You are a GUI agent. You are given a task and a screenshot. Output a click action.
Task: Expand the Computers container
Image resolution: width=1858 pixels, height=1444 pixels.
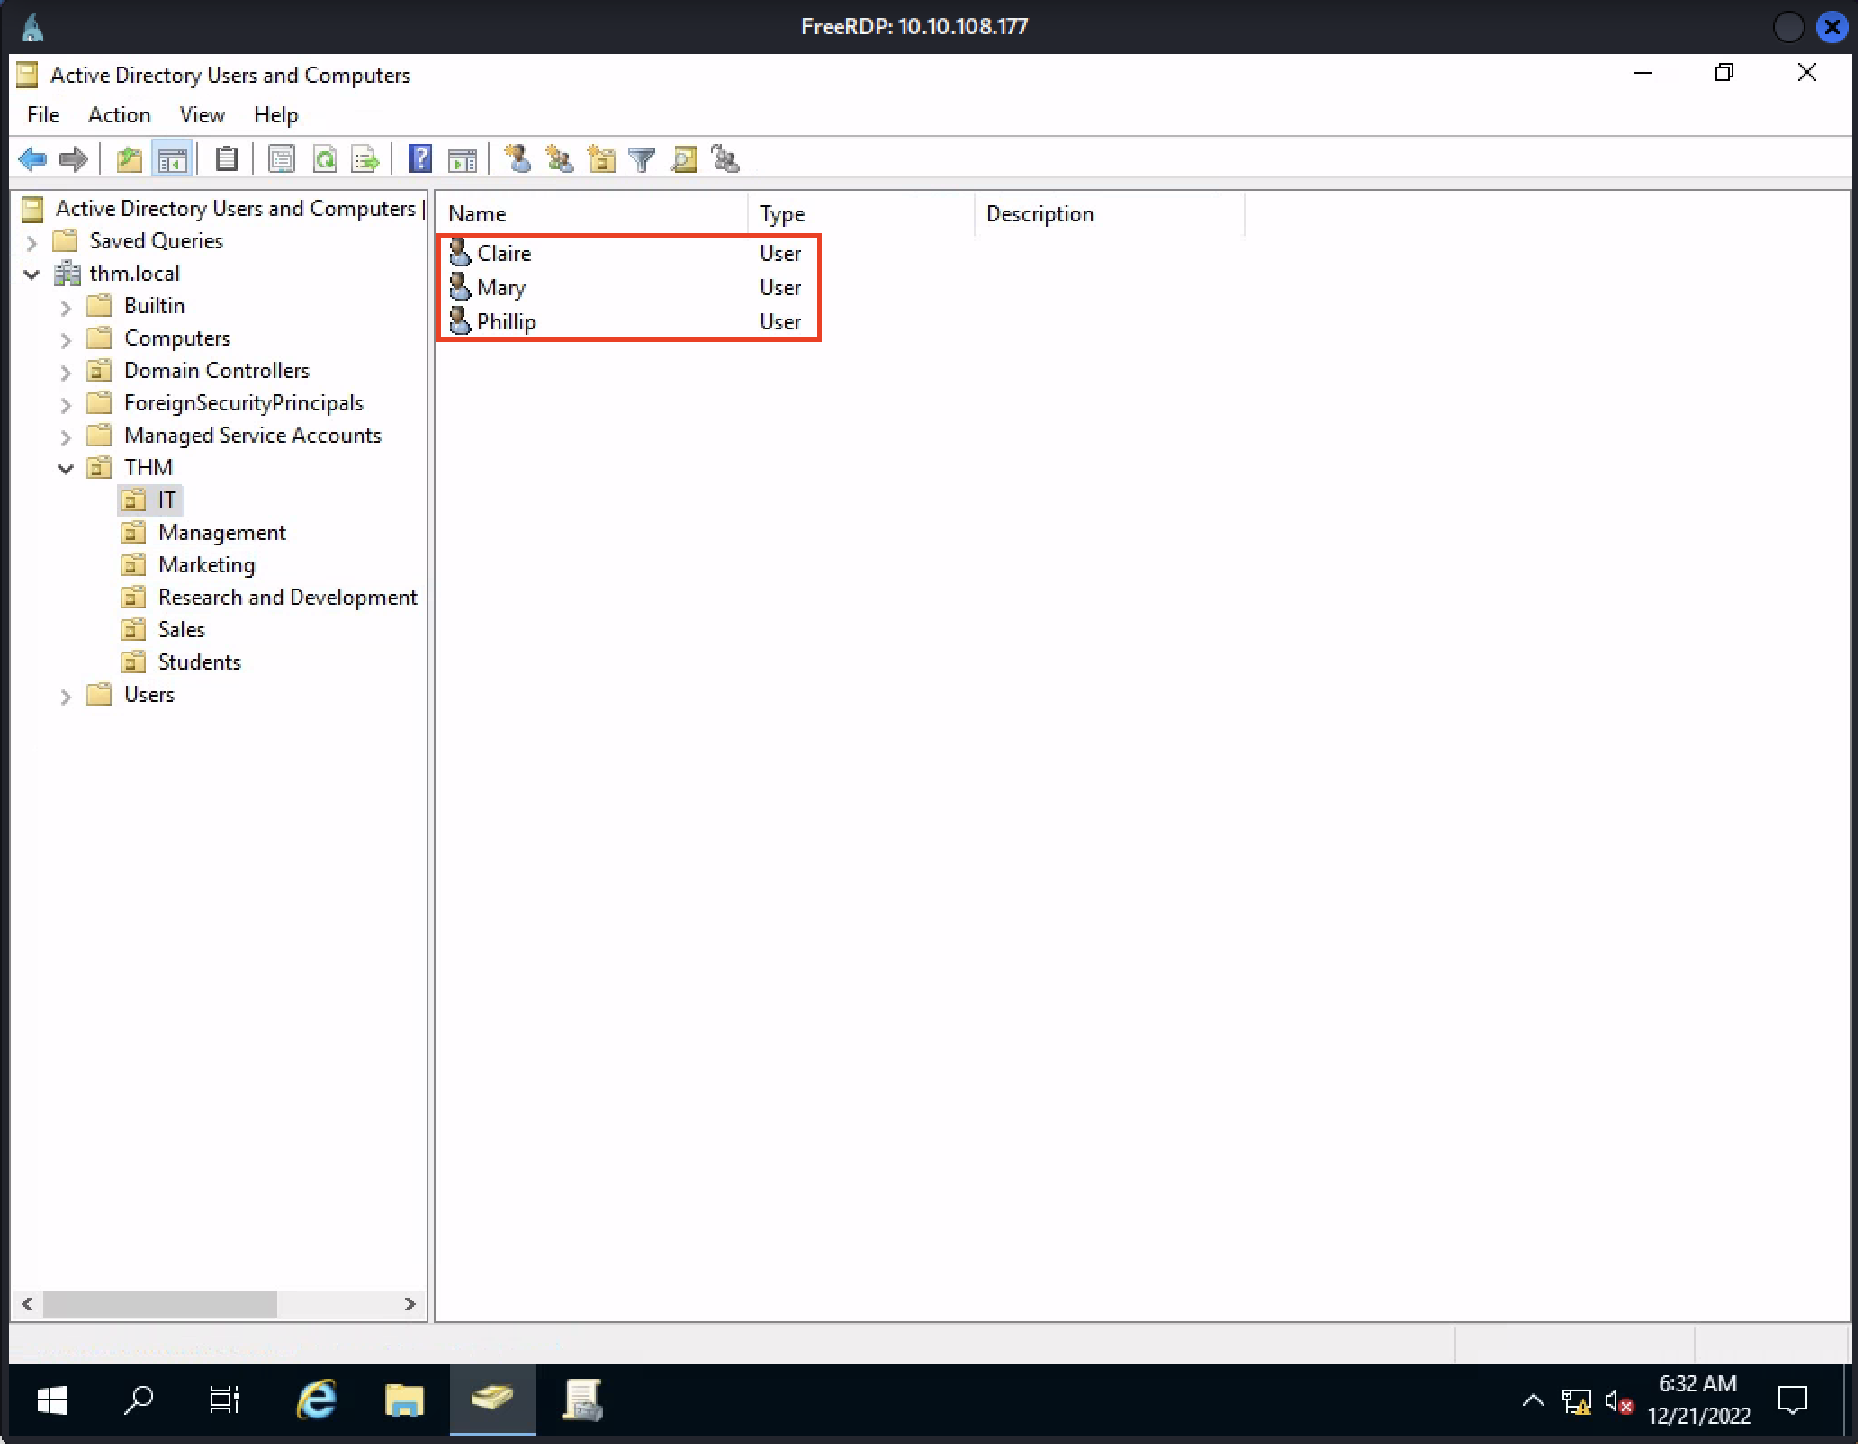point(66,340)
